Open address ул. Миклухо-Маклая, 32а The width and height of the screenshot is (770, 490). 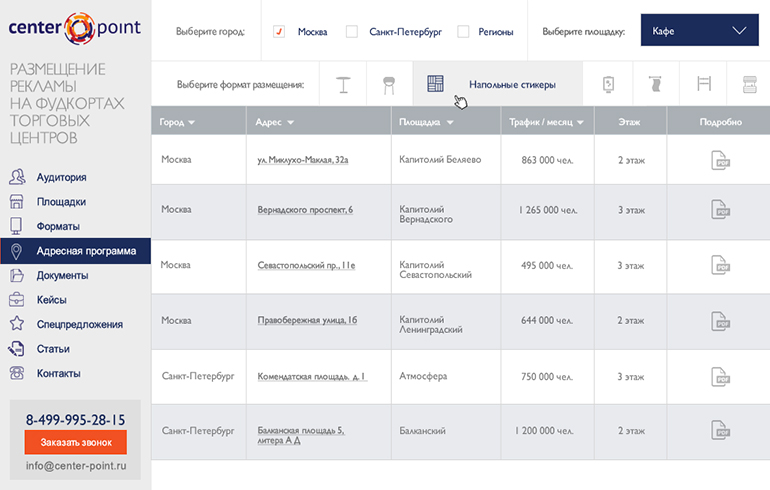click(303, 160)
